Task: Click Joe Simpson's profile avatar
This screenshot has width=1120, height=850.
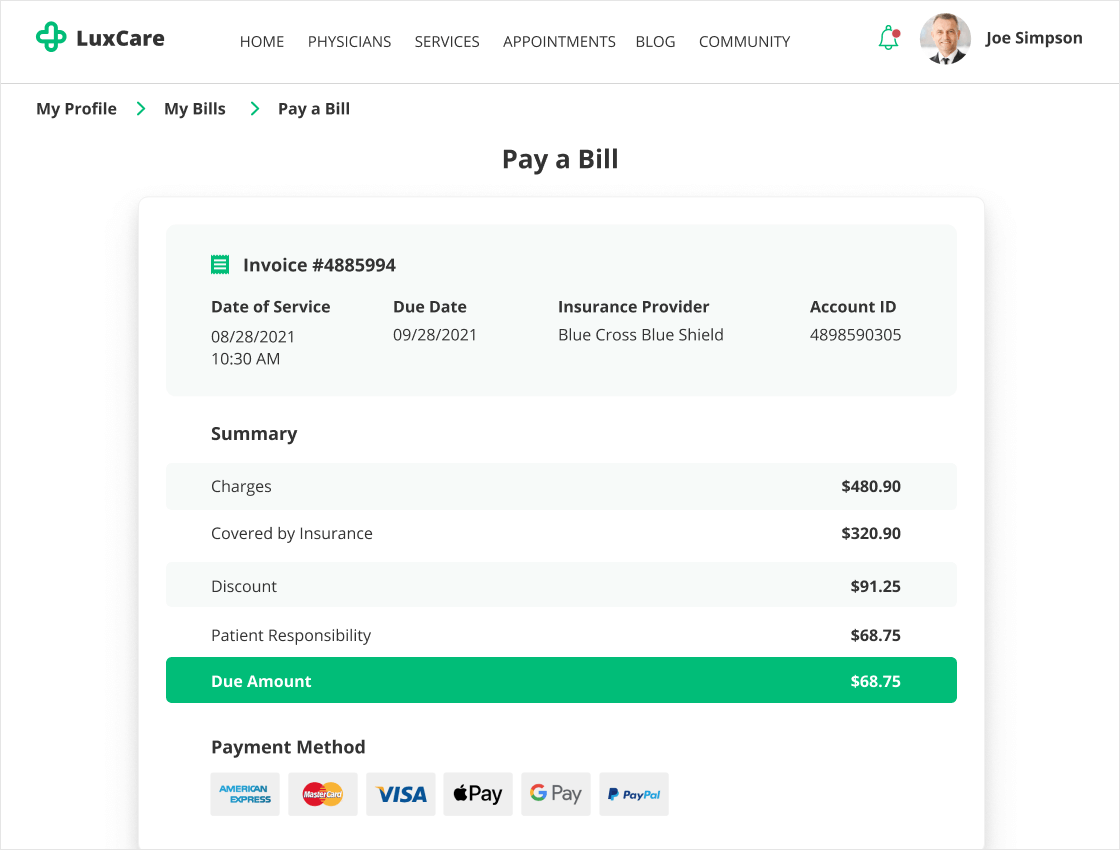Action: point(945,39)
